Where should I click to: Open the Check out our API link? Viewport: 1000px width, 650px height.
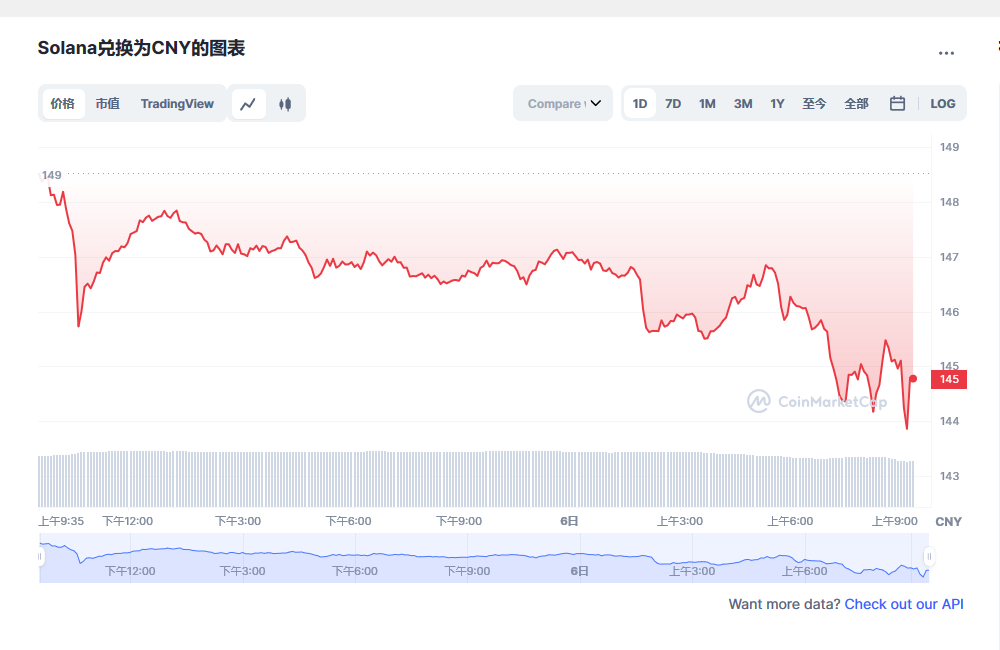click(x=904, y=604)
